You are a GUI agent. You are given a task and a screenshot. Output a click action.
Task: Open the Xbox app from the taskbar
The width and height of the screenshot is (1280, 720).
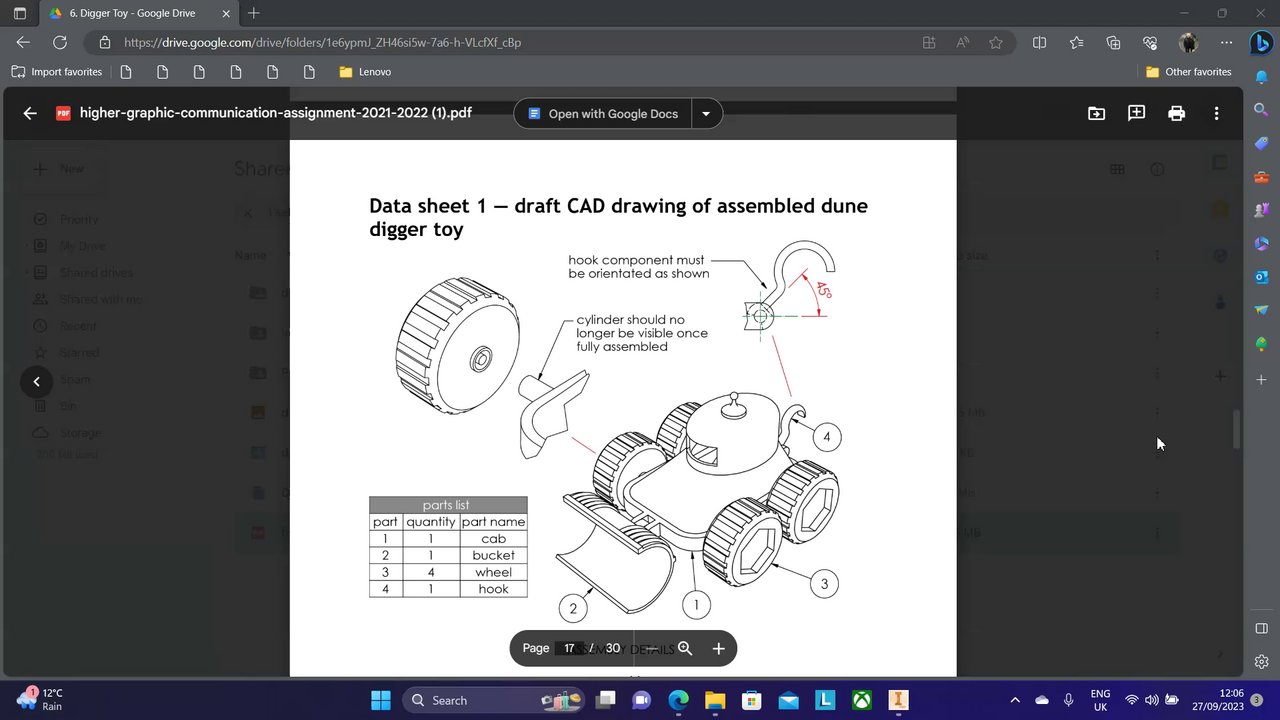tap(861, 700)
